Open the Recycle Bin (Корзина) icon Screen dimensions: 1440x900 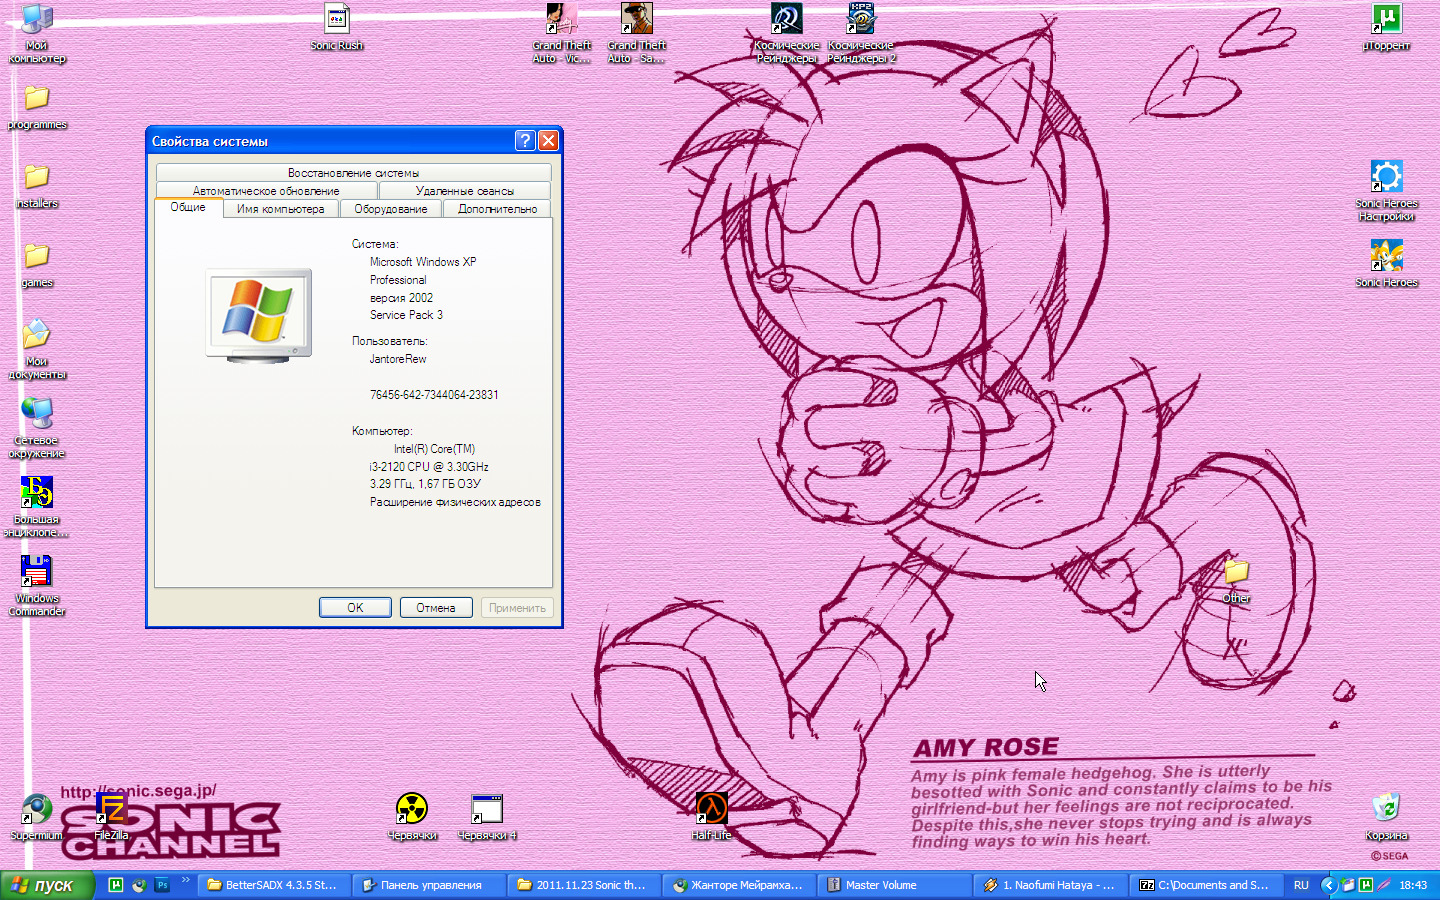pos(1386,808)
